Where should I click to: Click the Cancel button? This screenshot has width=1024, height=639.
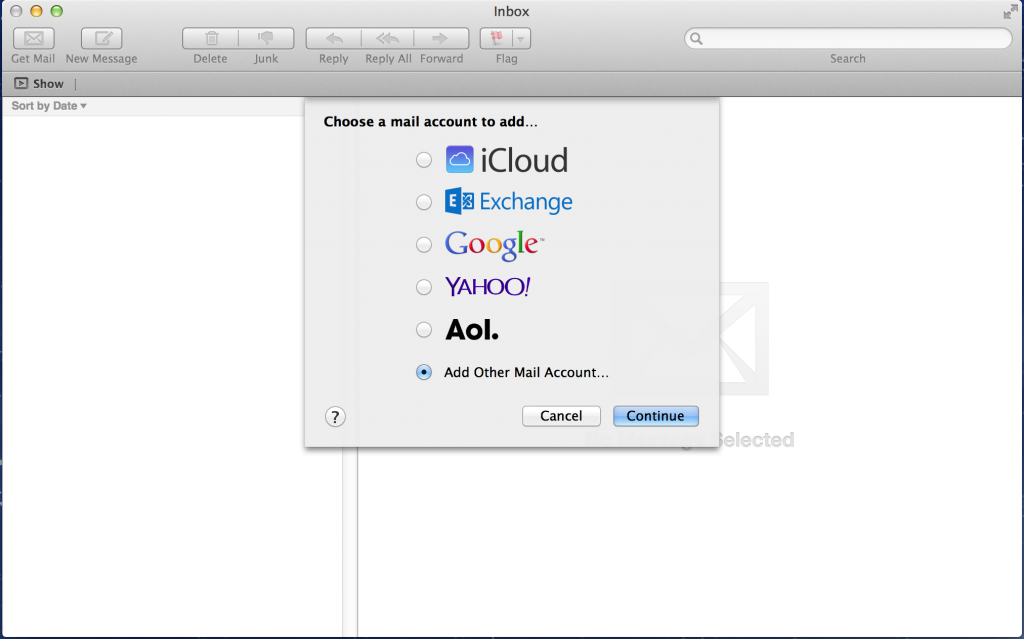click(561, 416)
